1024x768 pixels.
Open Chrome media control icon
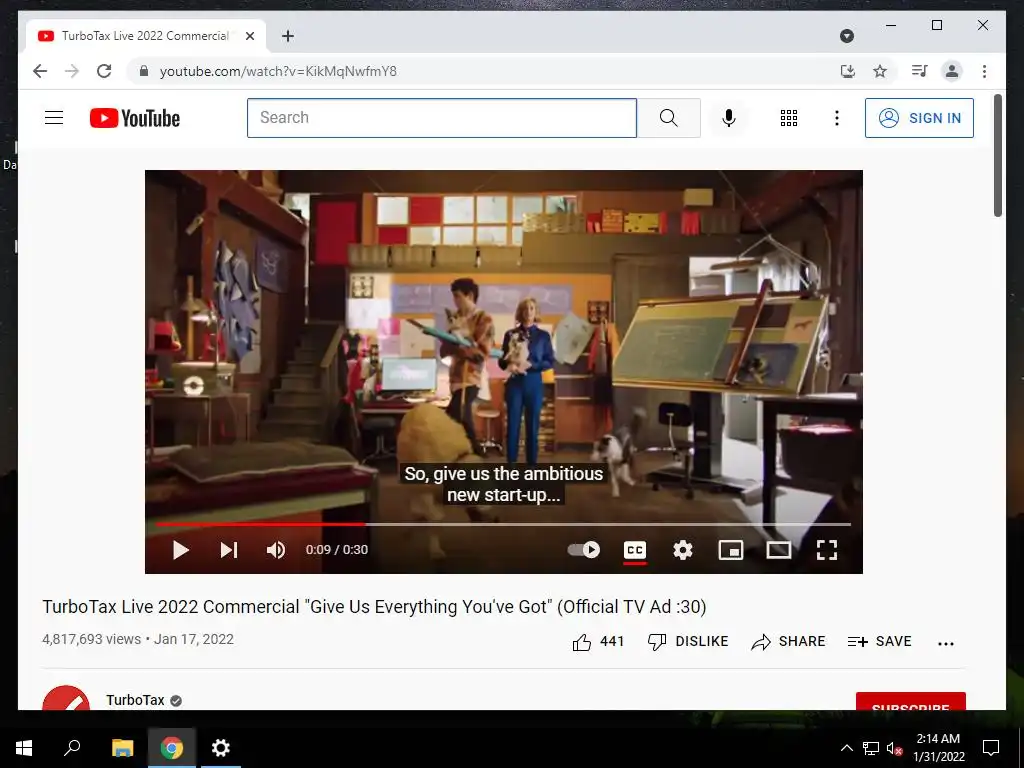pyautogui.click(x=920, y=71)
